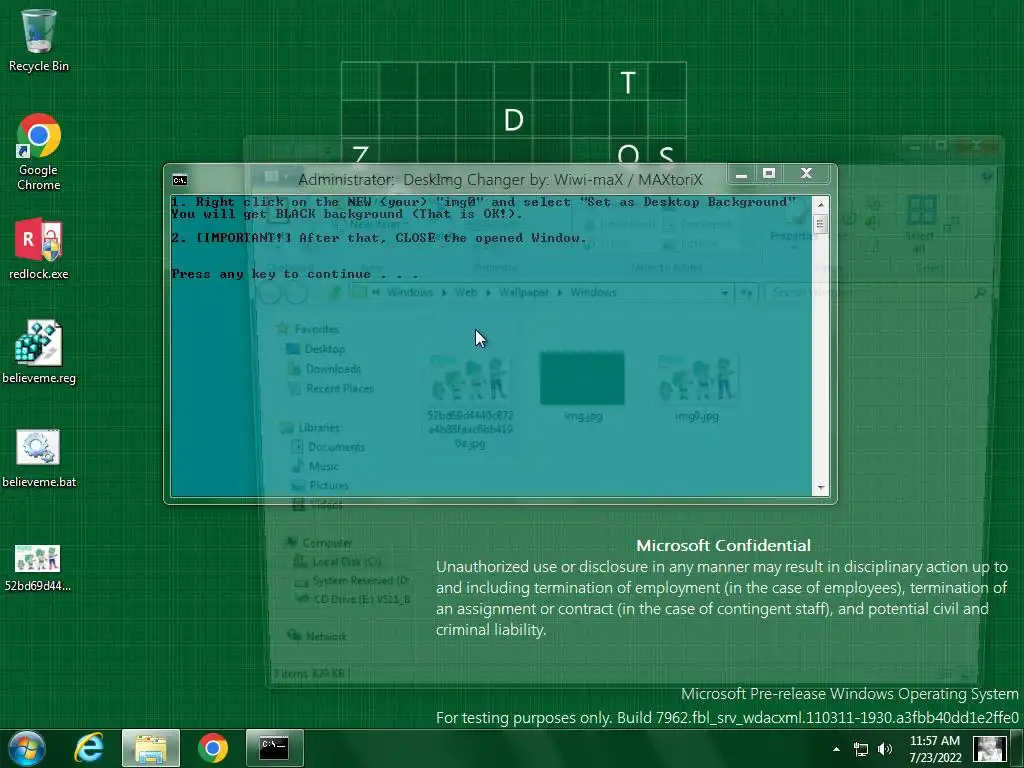This screenshot has height=768, width=1024.
Task: Click Select all in the Explorer ribbon
Action: coord(921,224)
